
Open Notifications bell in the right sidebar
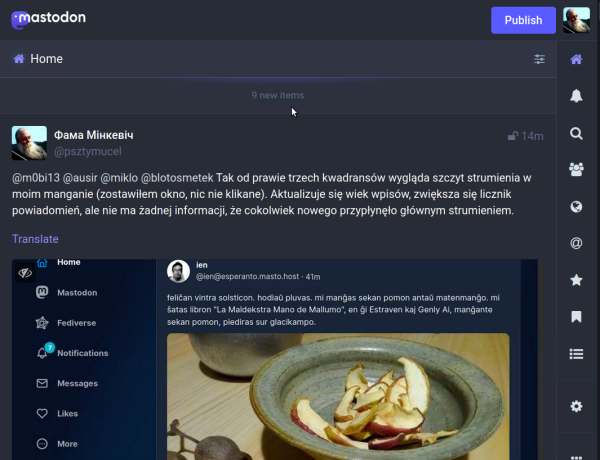[576, 96]
